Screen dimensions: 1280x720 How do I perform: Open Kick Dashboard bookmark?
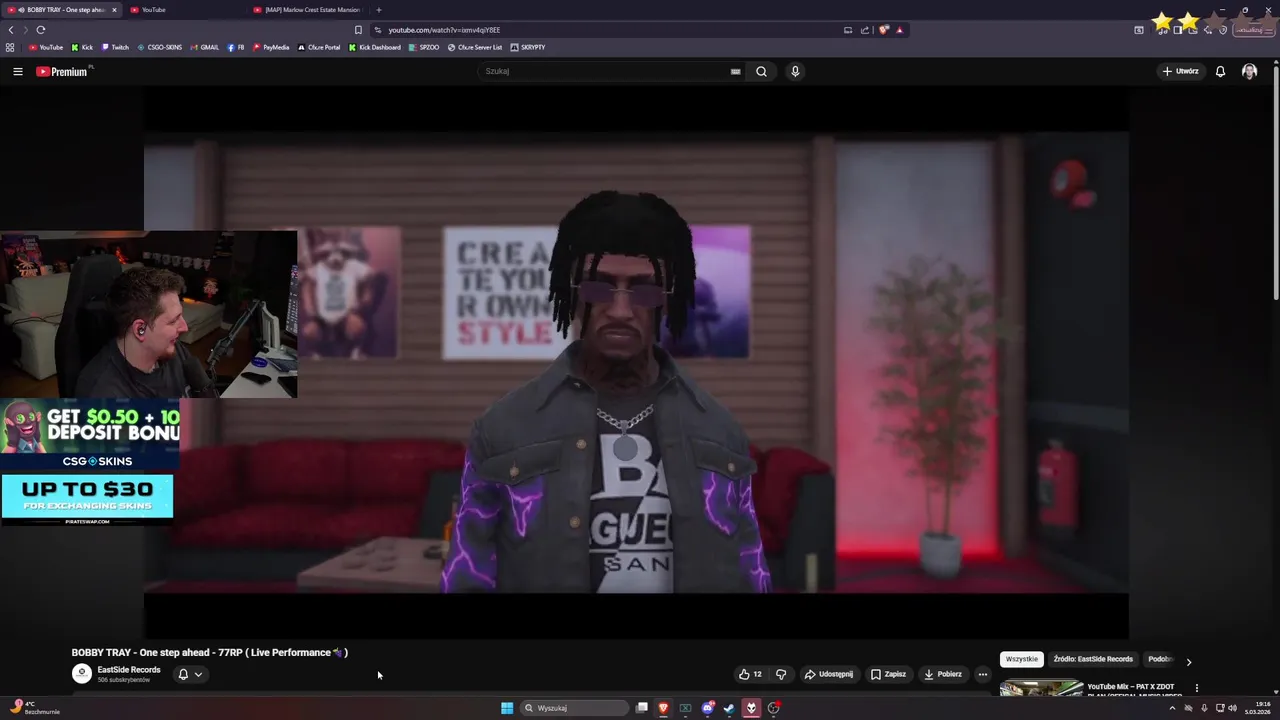[x=375, y=47]
